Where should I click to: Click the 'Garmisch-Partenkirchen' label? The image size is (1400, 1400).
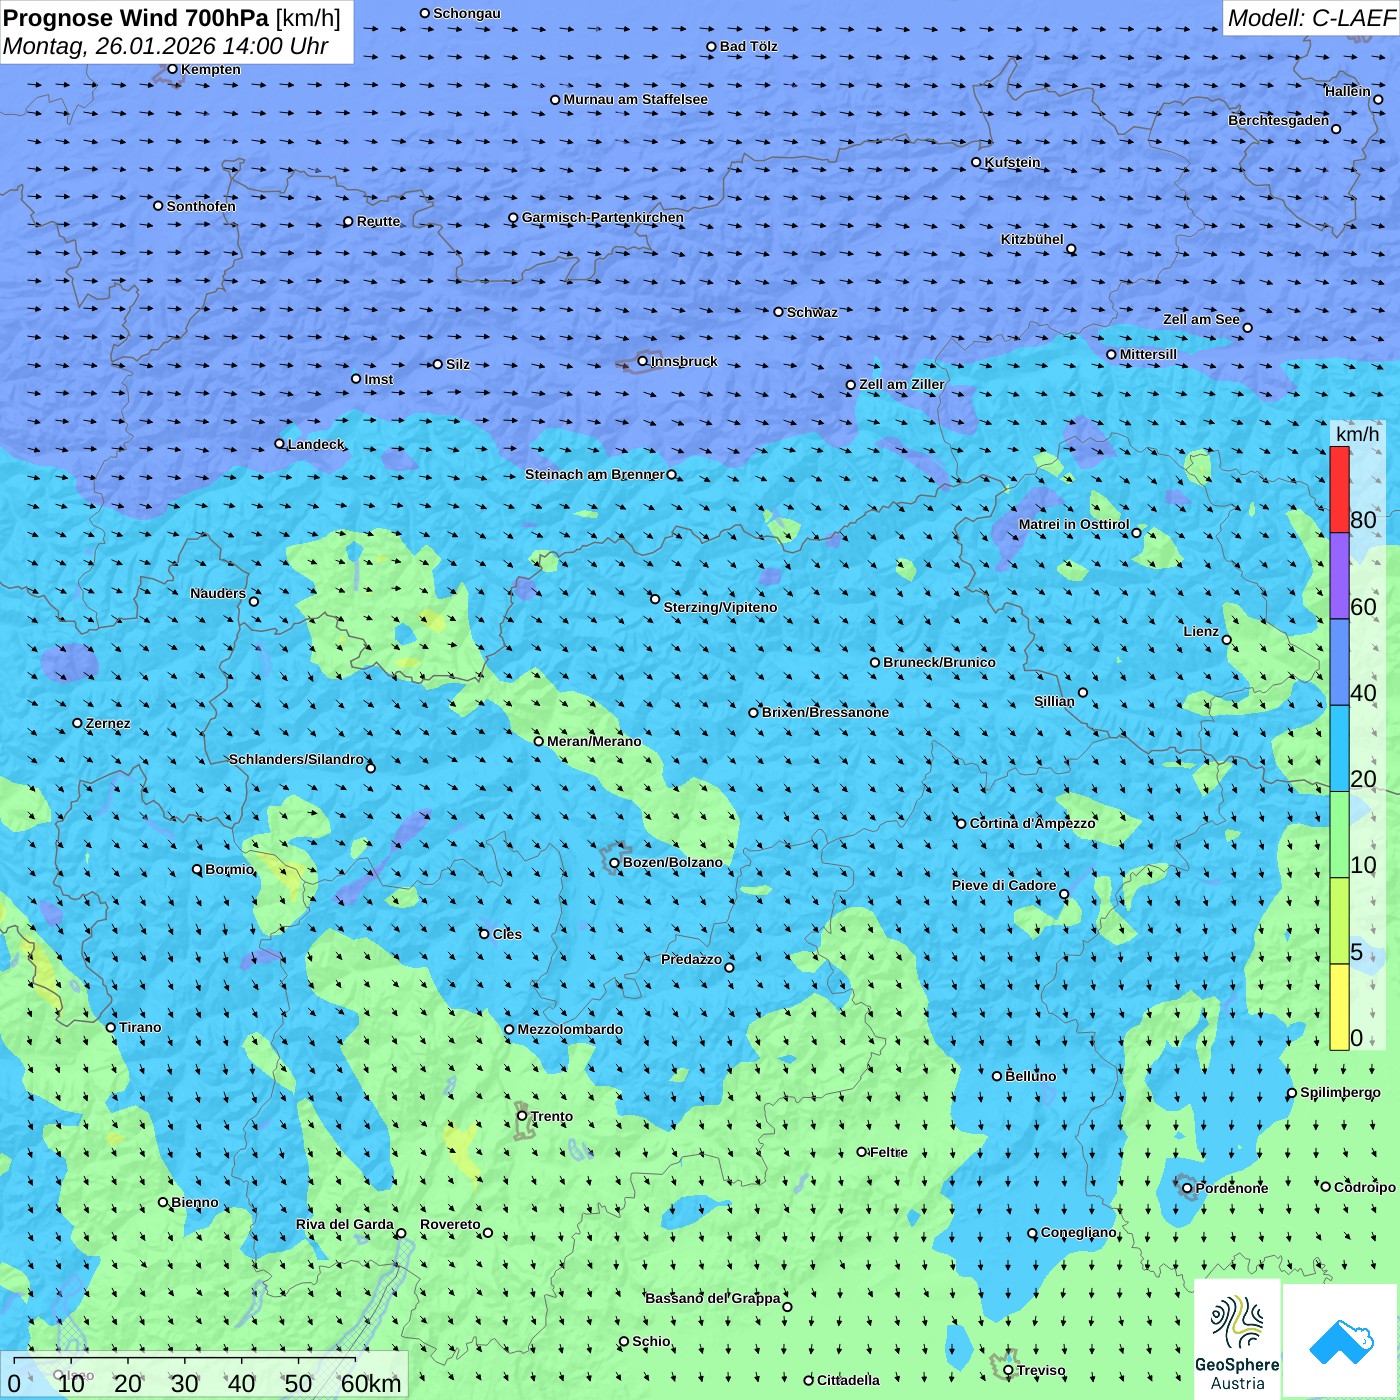point(603,217)
